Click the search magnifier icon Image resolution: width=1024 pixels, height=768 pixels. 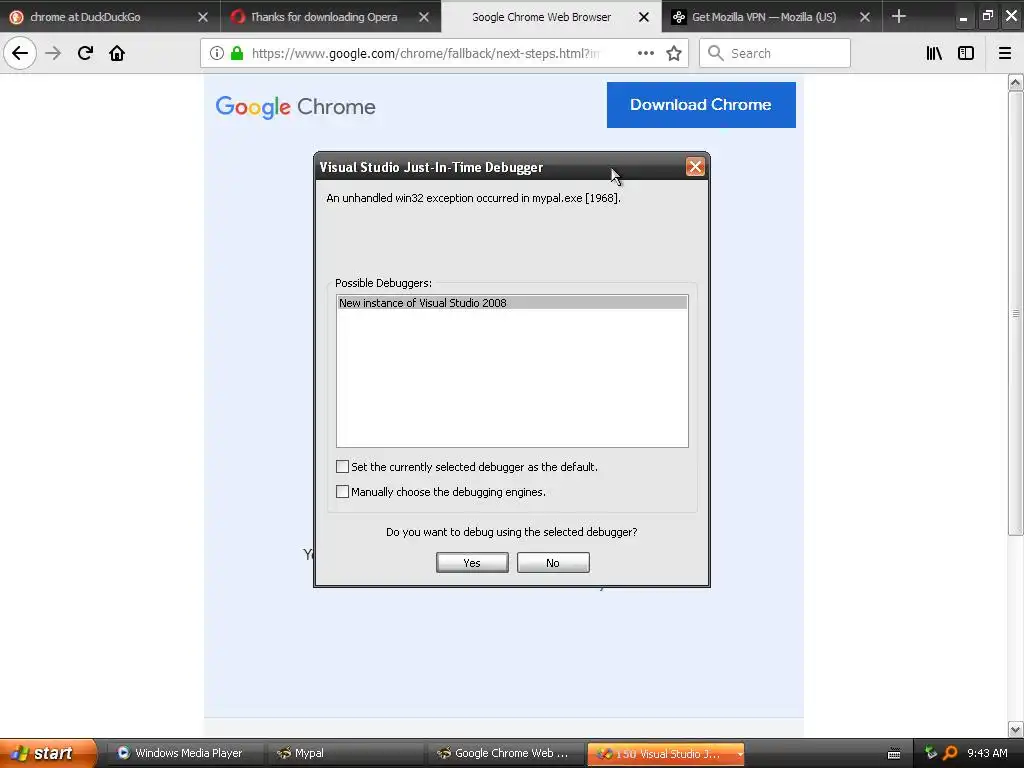coord(716,53)
